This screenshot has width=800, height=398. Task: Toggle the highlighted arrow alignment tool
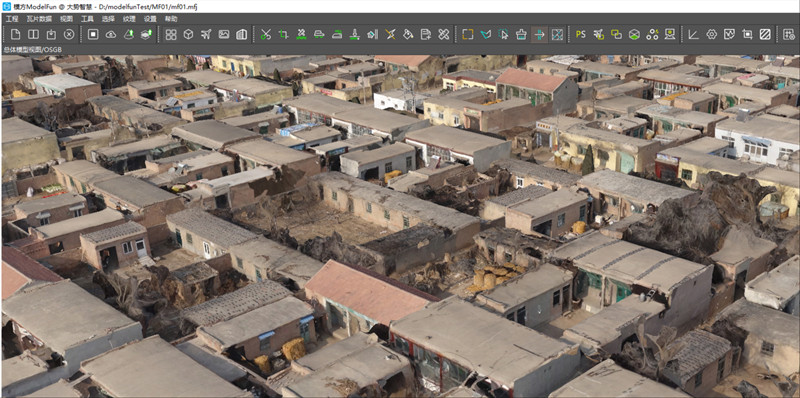pyautogui.click(x=539, y=34)
